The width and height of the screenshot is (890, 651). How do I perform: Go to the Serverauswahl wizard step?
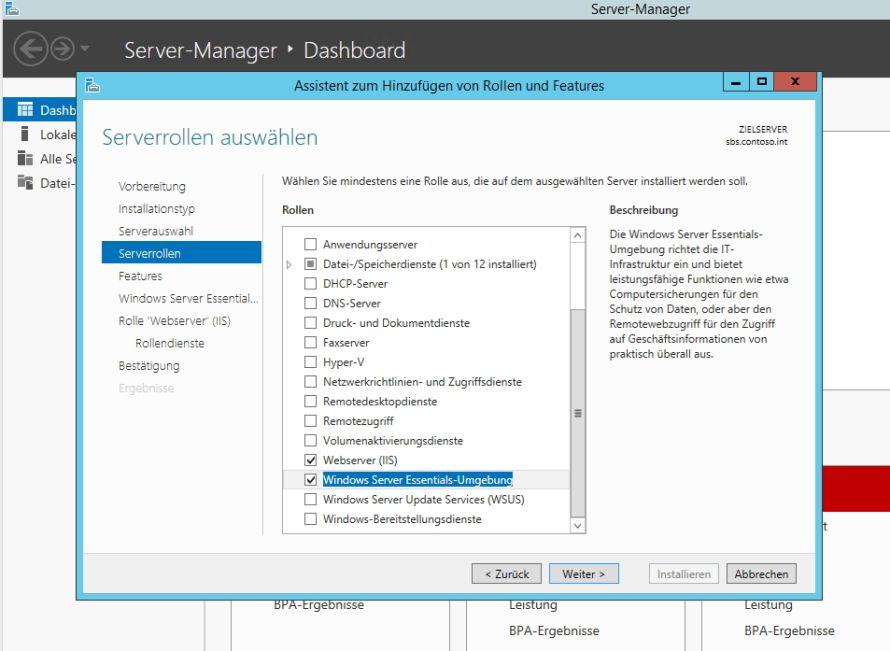point(156,231)
